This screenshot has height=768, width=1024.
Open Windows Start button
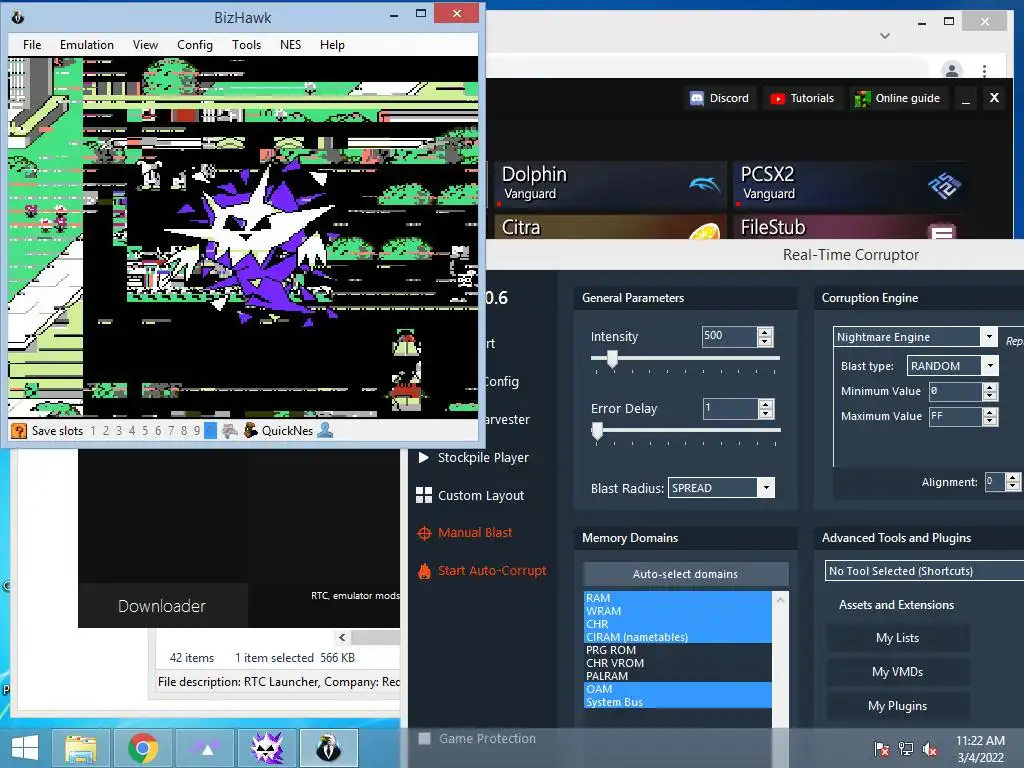(x=25, y=748)
